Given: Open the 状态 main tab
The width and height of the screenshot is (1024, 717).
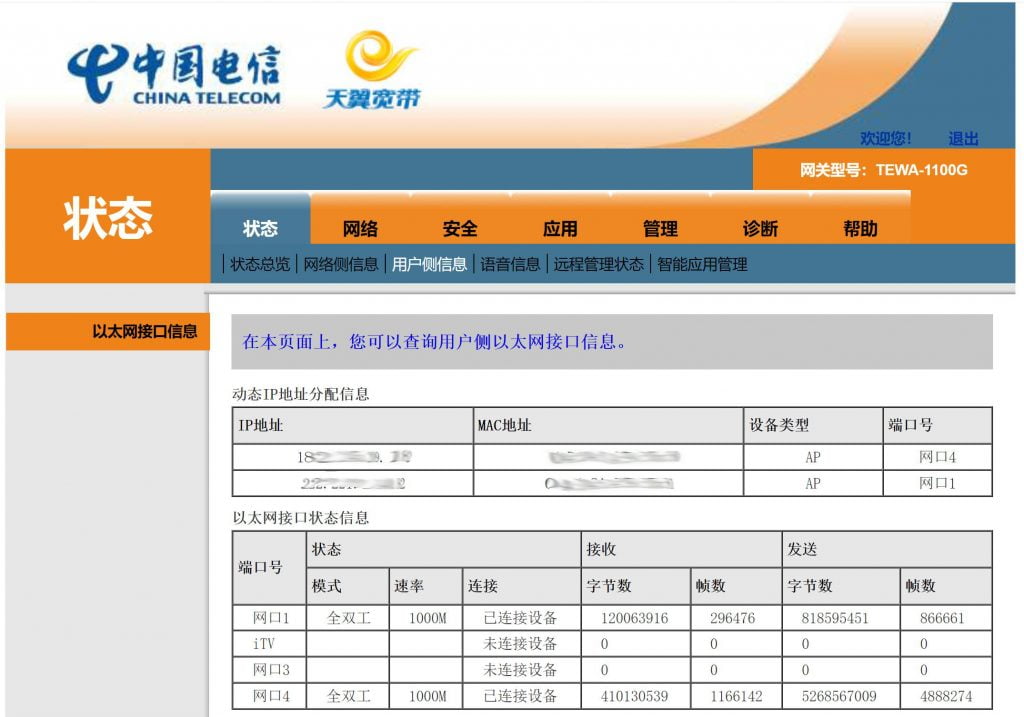Looking at the screenshot, I should 260,228.
